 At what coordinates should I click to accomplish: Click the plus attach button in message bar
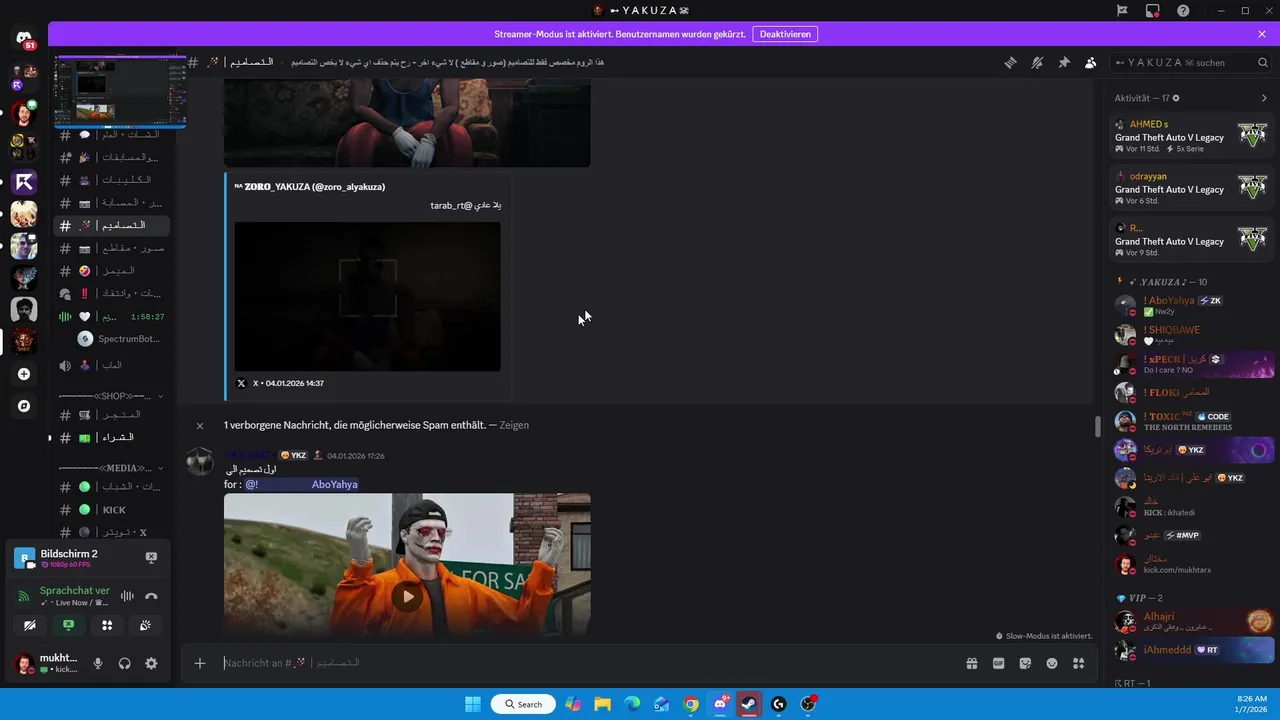coord(200,663)
